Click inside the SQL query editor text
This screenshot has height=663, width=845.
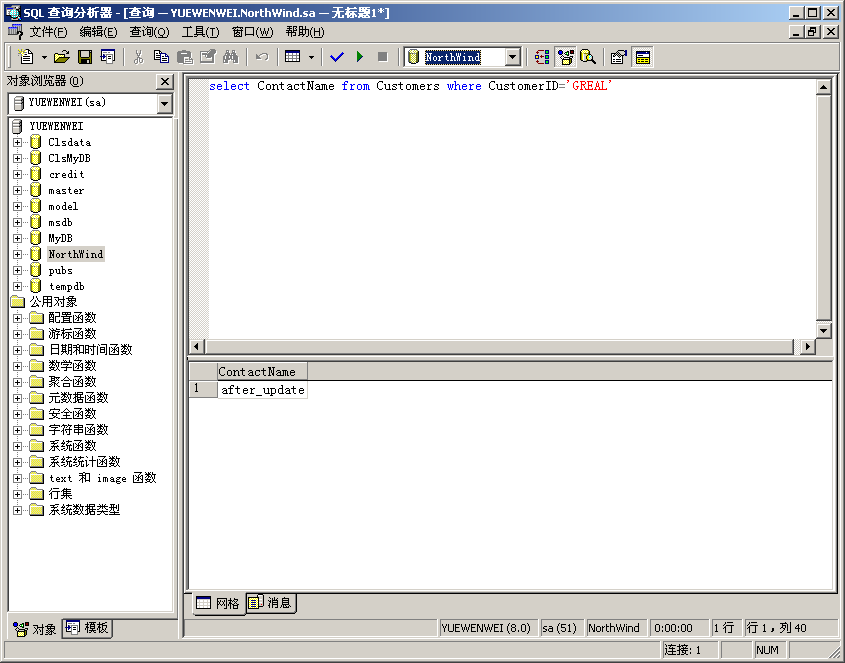pos(410,86)
